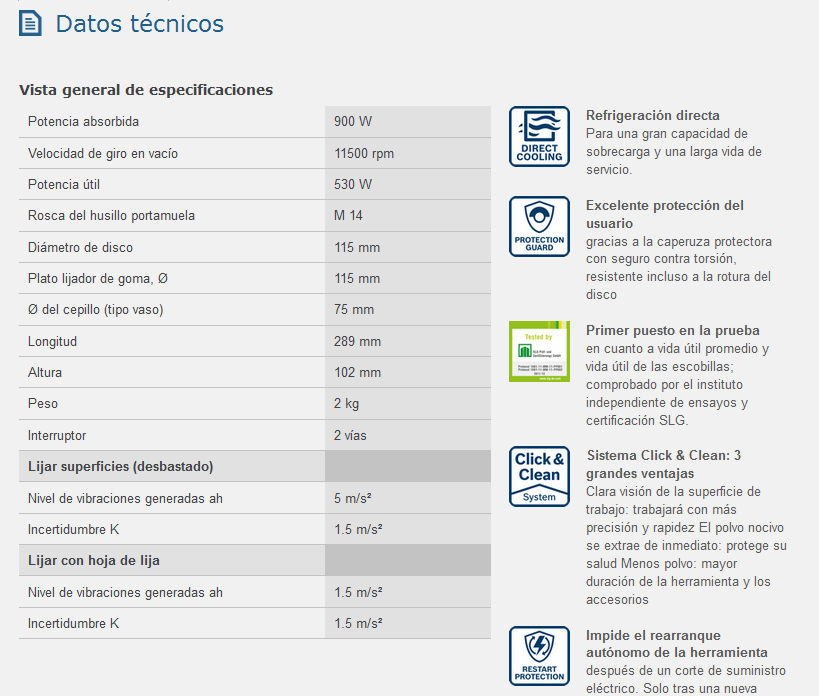The image size is (819, 696).
Task: Click the Datos técnicos heading
Action: (x=140, y=24)
